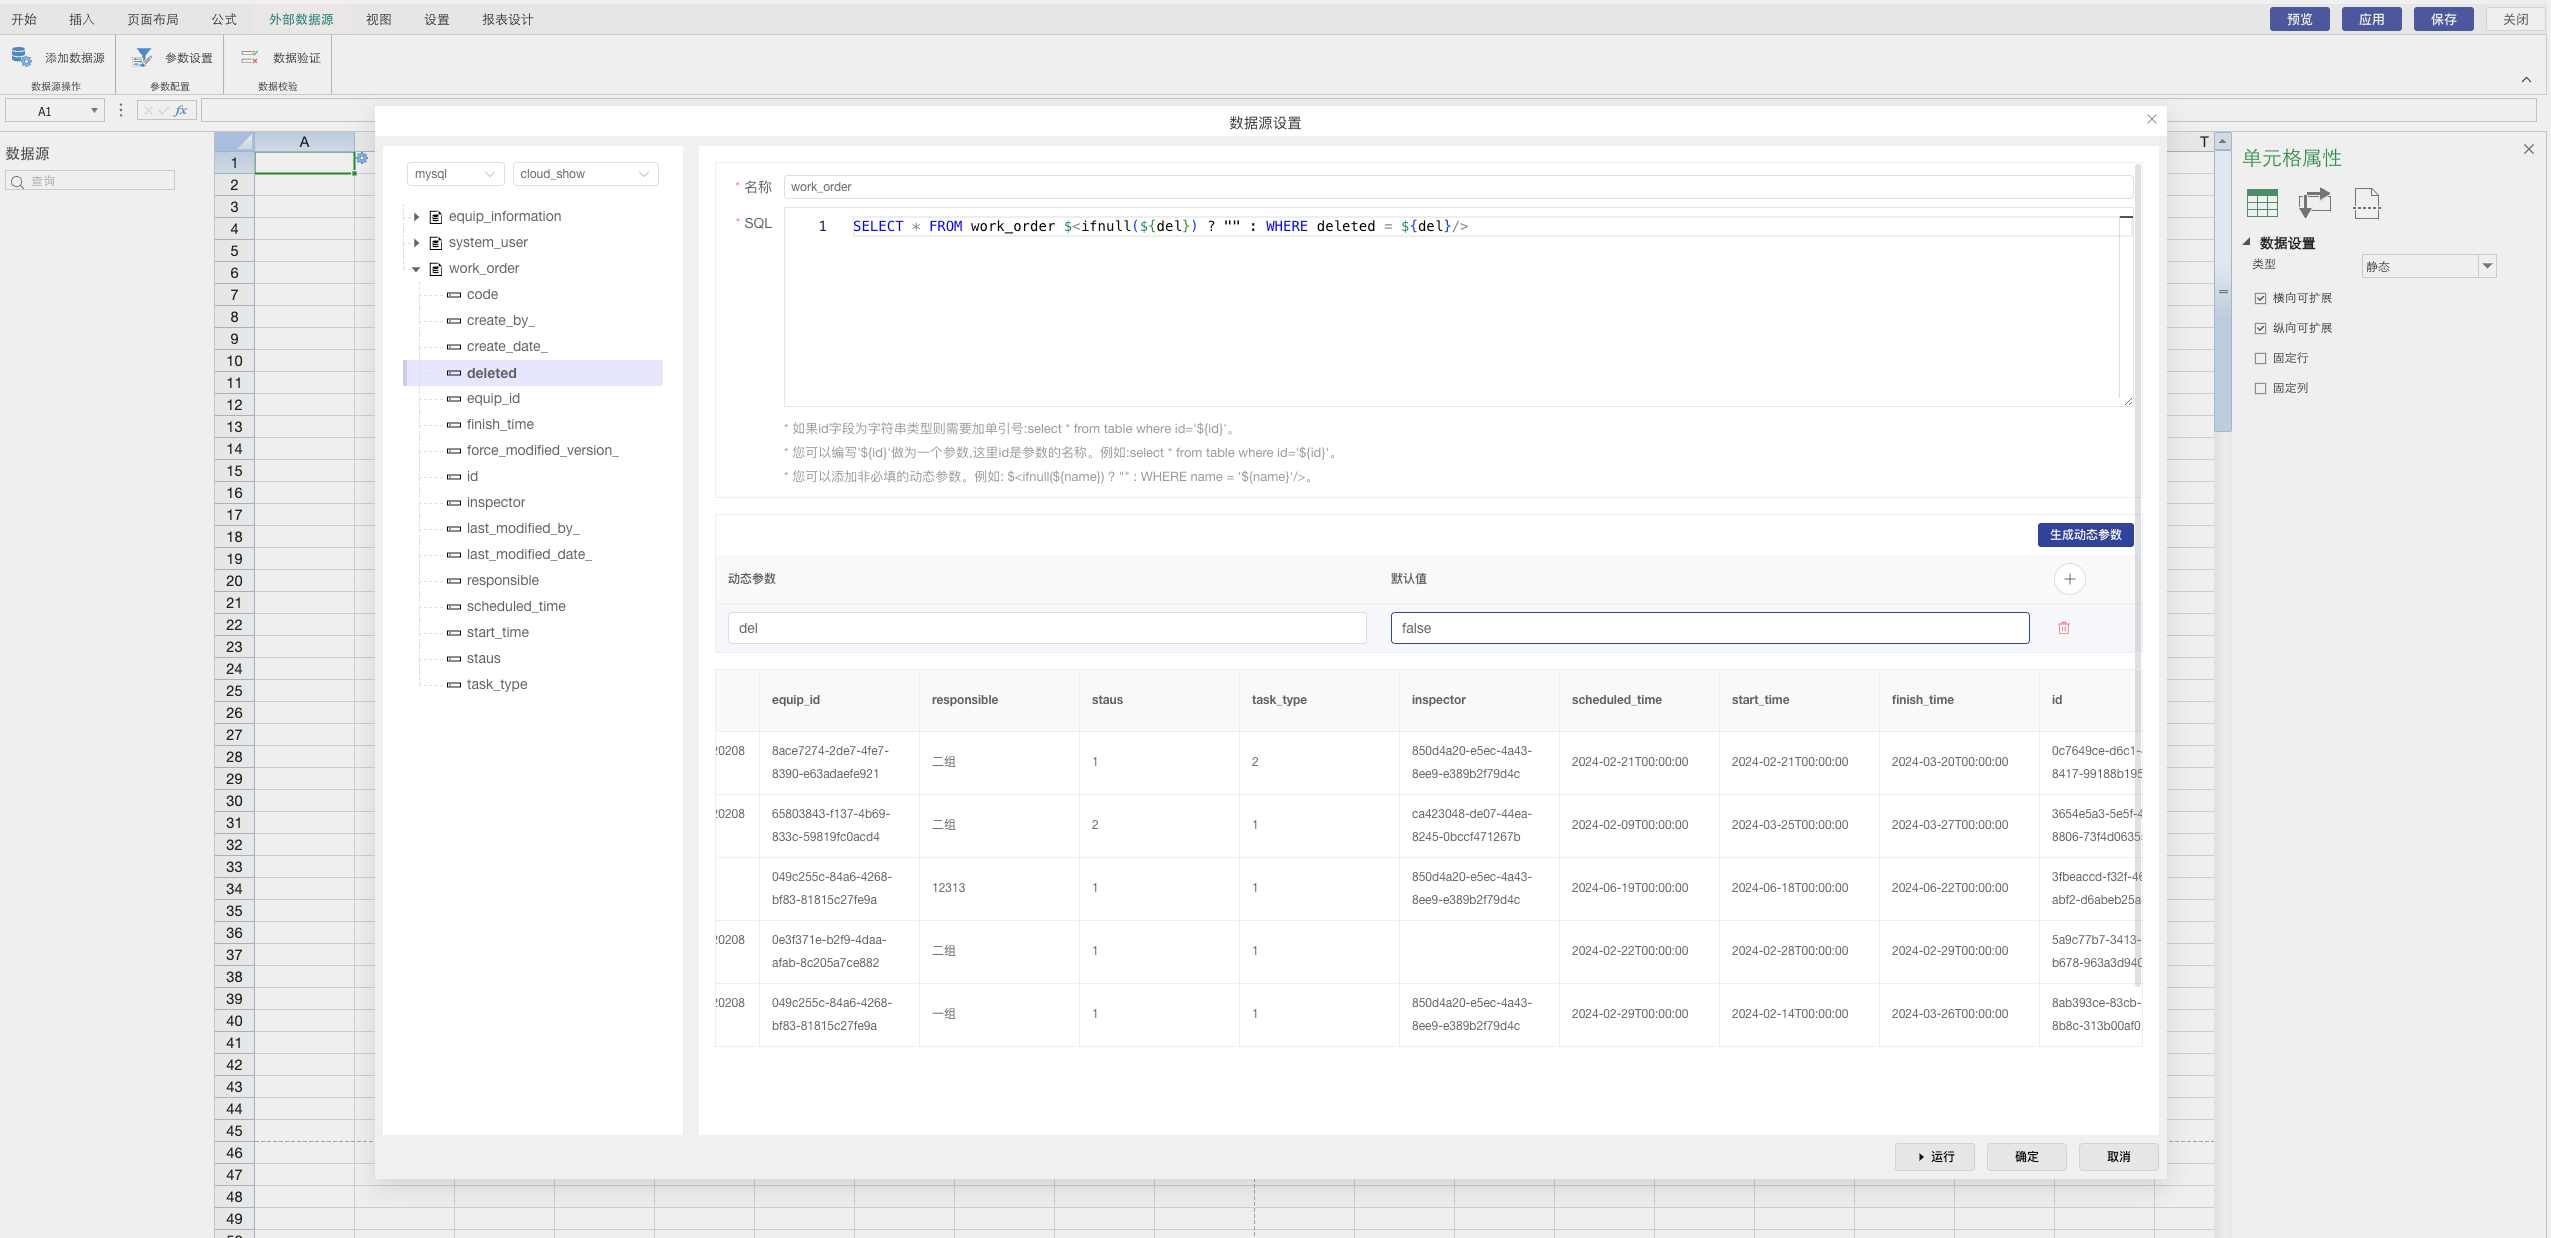This screenshot has height=1238, width=2551.
Task: Select the deleted column in tree
Action: coord(533,373)
